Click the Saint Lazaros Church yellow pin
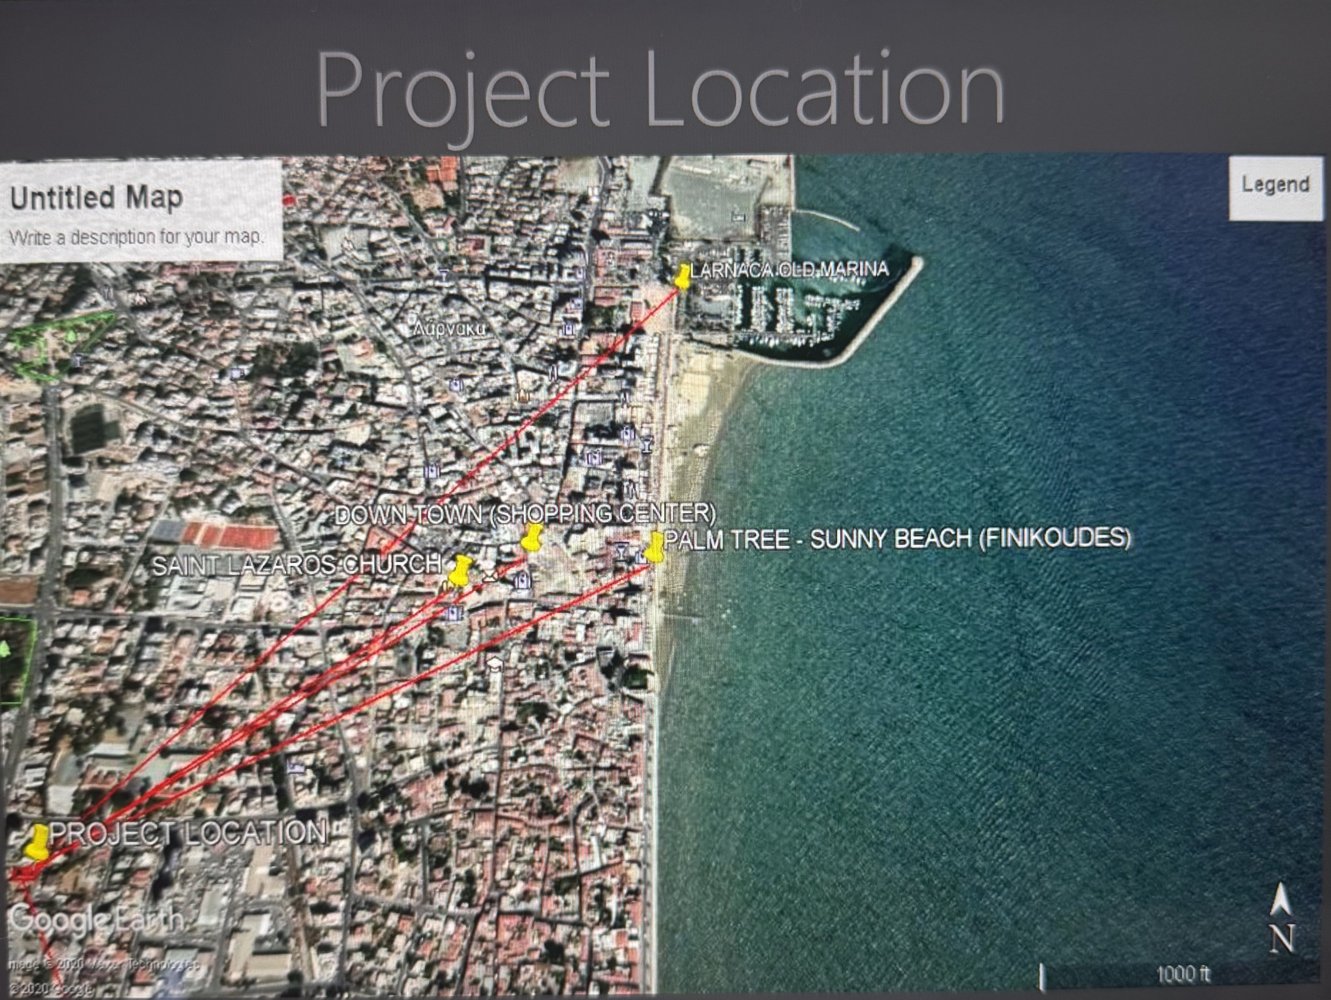 [x=459, y=571]
